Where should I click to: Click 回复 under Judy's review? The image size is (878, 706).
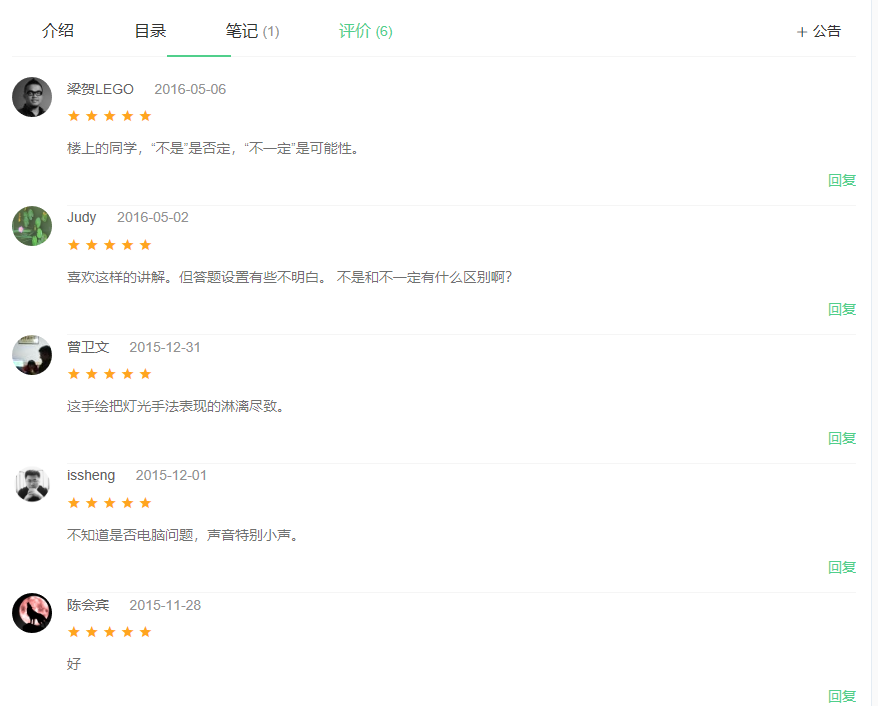[x=842, y=309]
